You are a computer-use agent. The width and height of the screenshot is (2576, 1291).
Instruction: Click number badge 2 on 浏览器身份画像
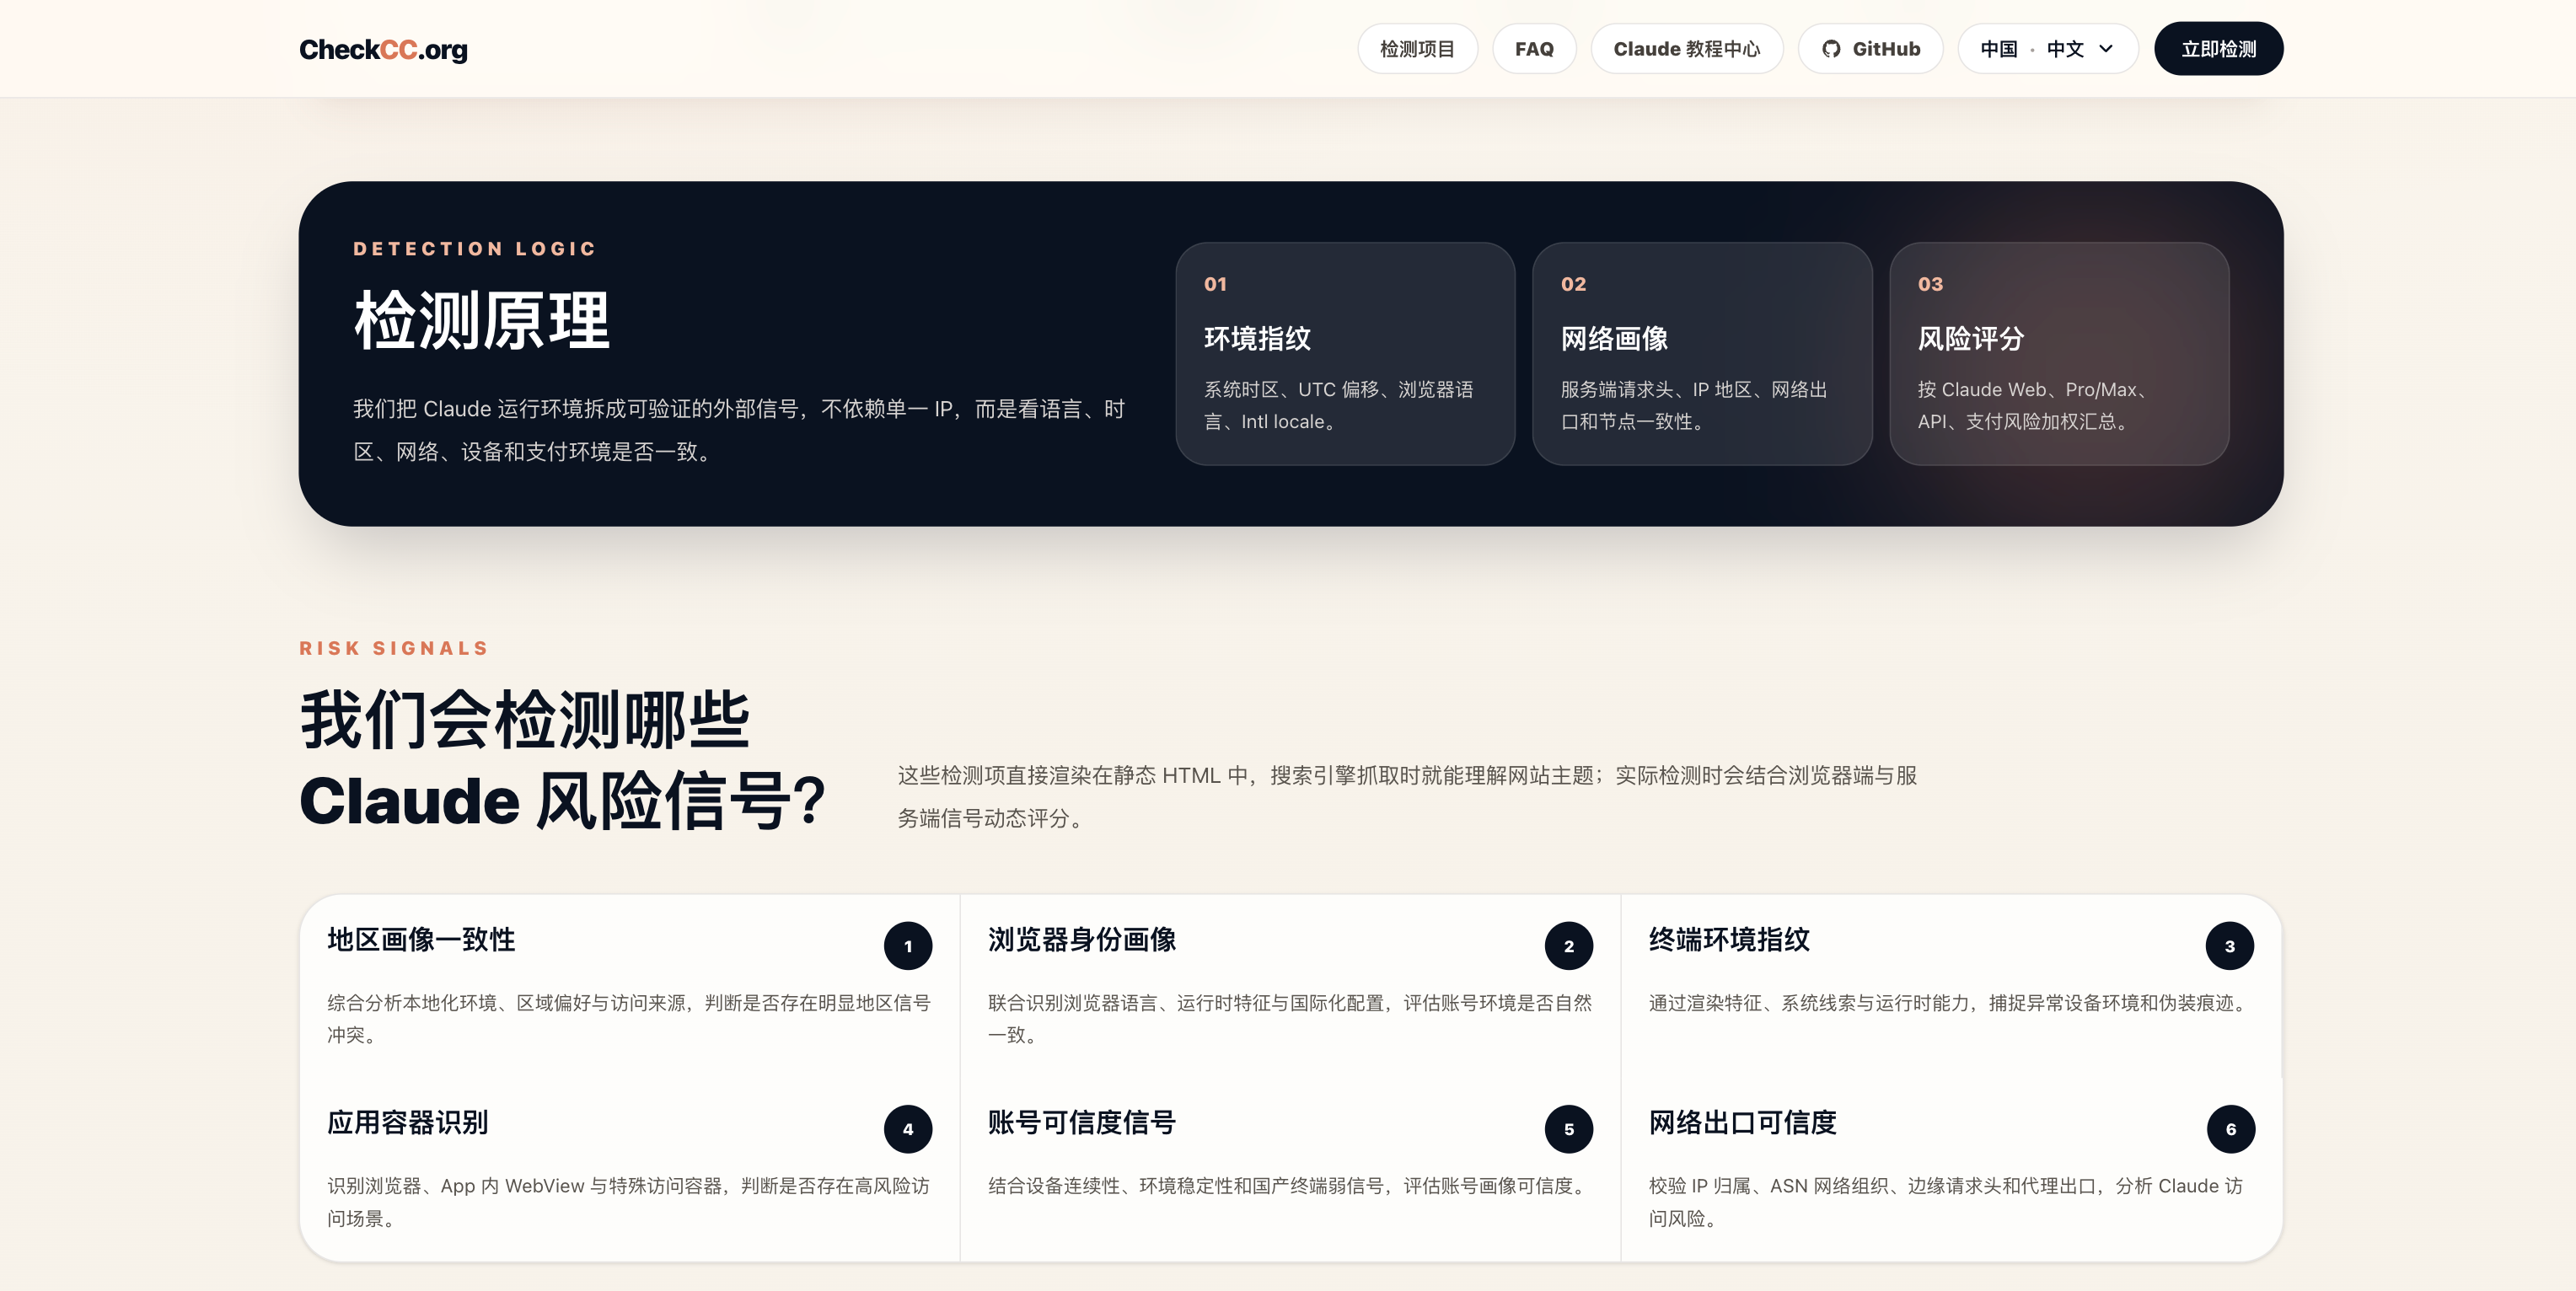(1569, 946)
